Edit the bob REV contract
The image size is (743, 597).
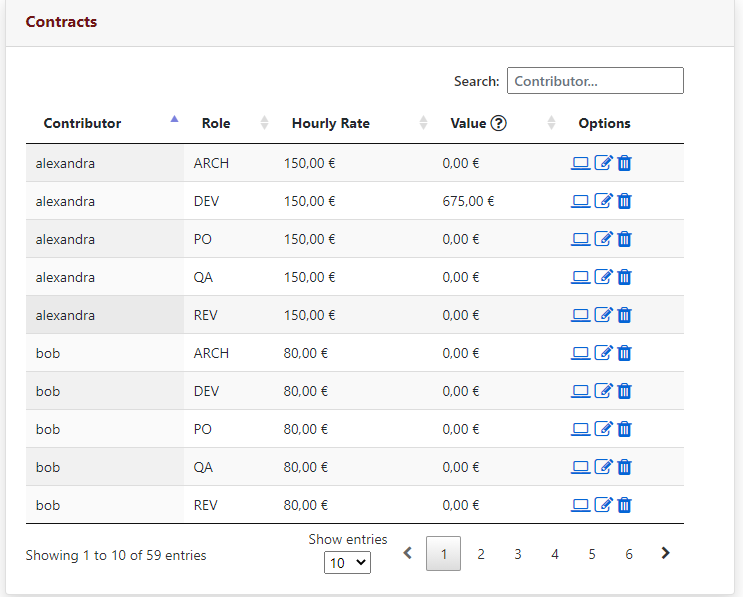pyautogui.click(x=604, y=504)
